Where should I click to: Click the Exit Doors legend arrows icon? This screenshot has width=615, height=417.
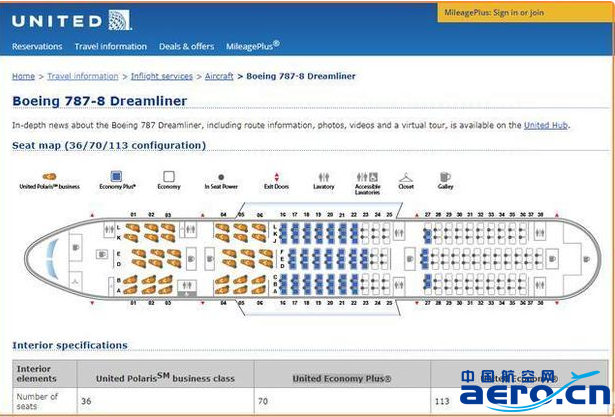coord(277,177)
